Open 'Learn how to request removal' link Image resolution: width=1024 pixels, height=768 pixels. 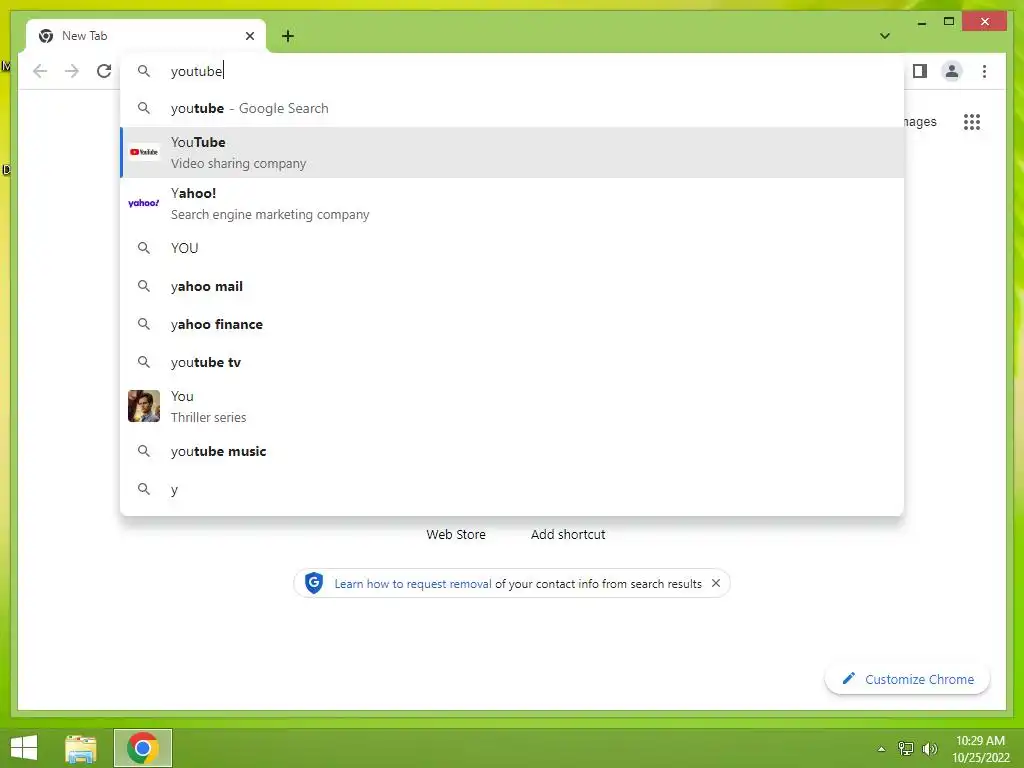tap(413, 584)
